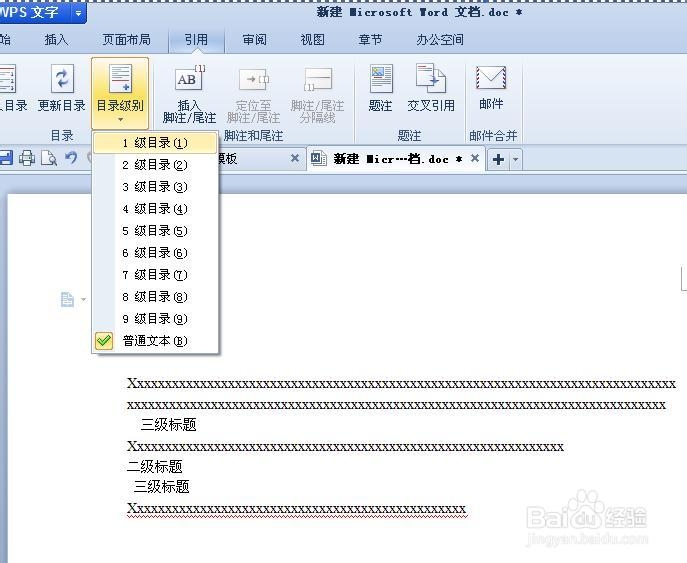687x563 pixels.
Task: Switch to the 插入 ribbon tab
Action: click(x=57, y=40)
